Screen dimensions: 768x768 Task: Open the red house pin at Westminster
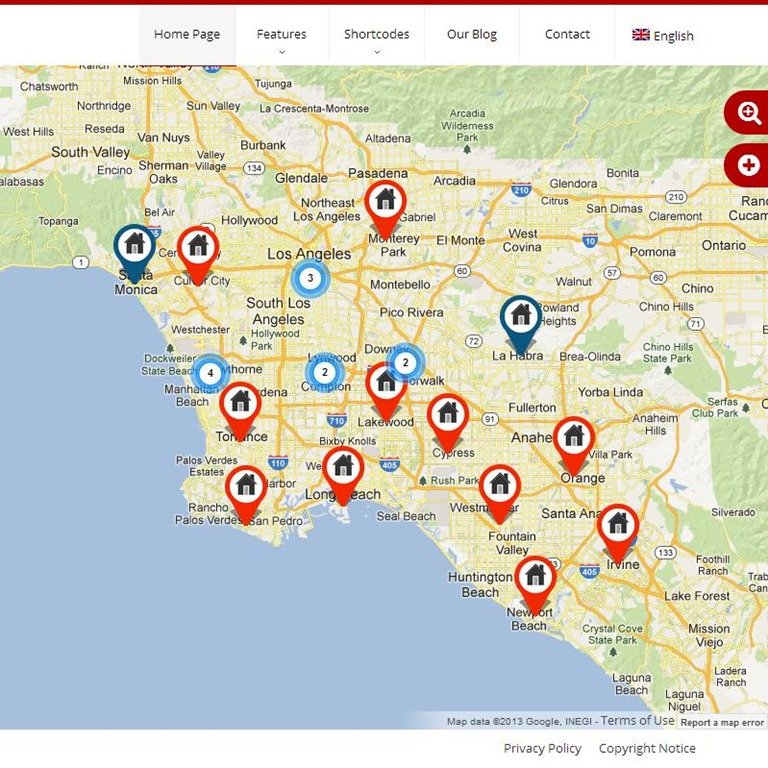[x=500, y=494]
